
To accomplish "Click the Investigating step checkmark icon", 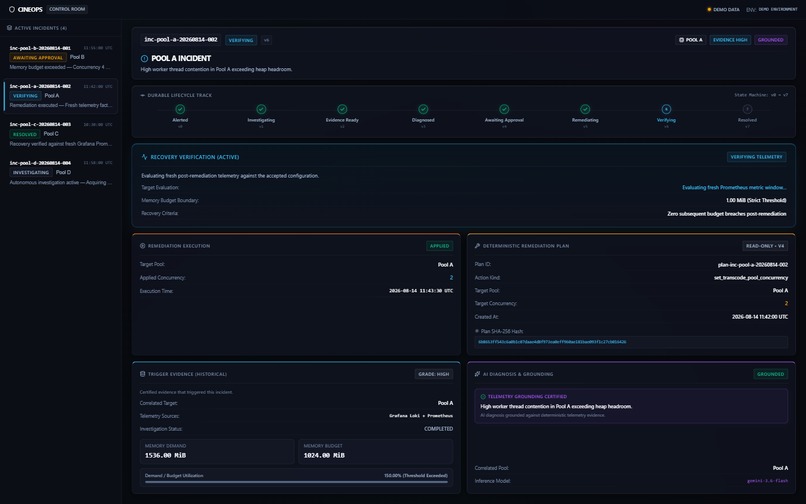I will 261,109.
